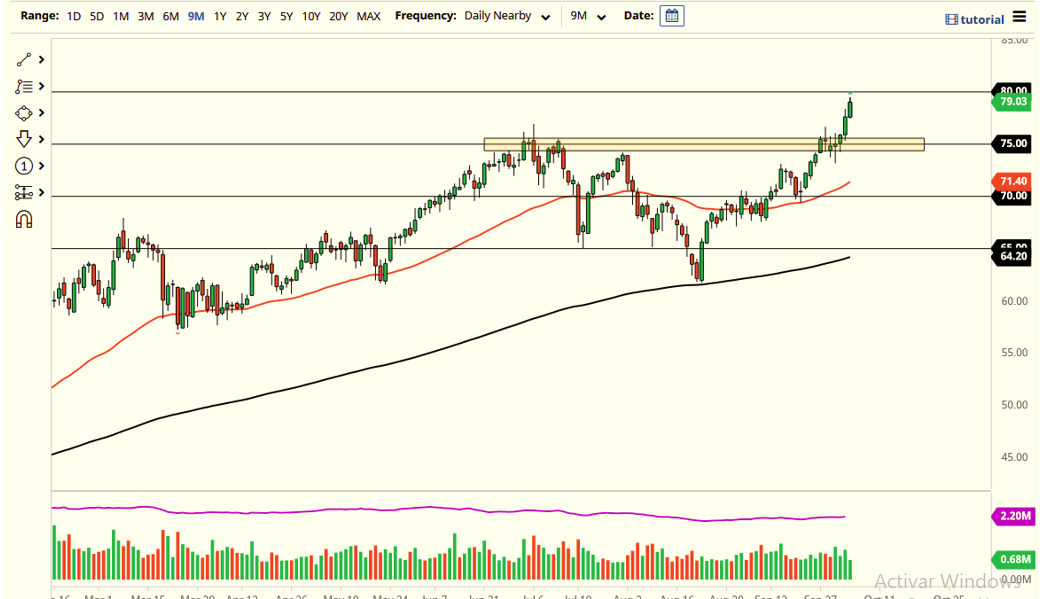Select the shapes drawing tool
Image resolution: width=1040 pixels, height=599 pixels.
24,113
